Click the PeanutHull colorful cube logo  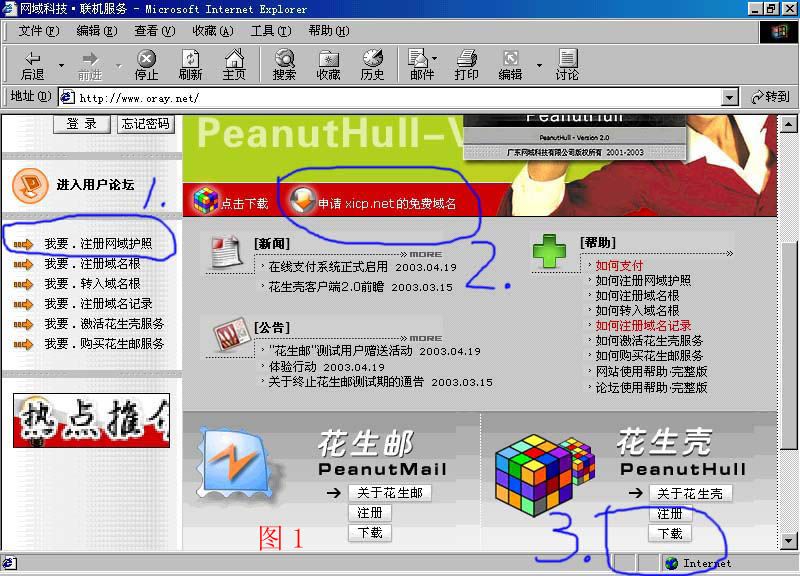(544, 474)
